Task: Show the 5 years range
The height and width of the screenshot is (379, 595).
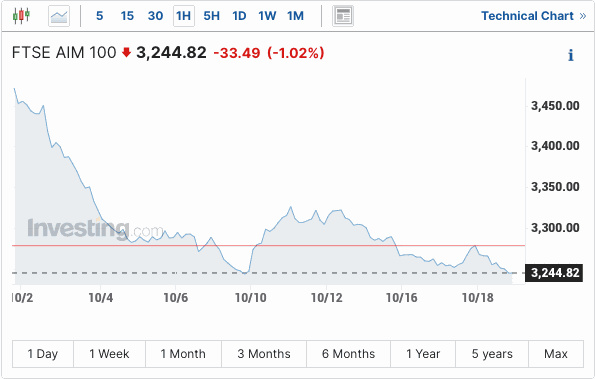Action: tap(492, 354)
